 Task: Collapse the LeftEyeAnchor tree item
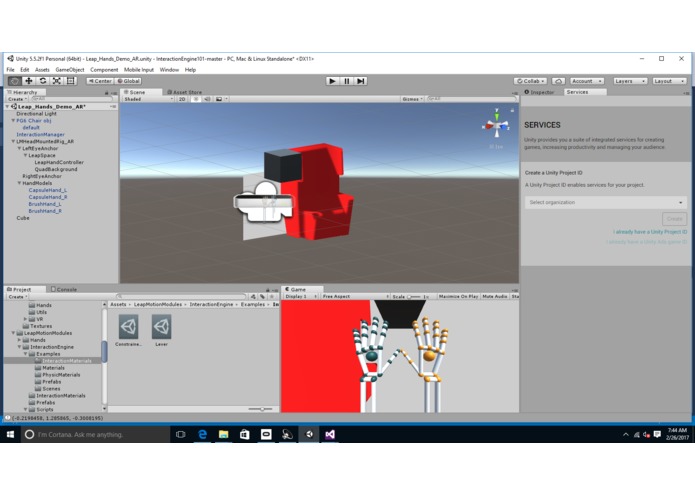click(19, 148)
